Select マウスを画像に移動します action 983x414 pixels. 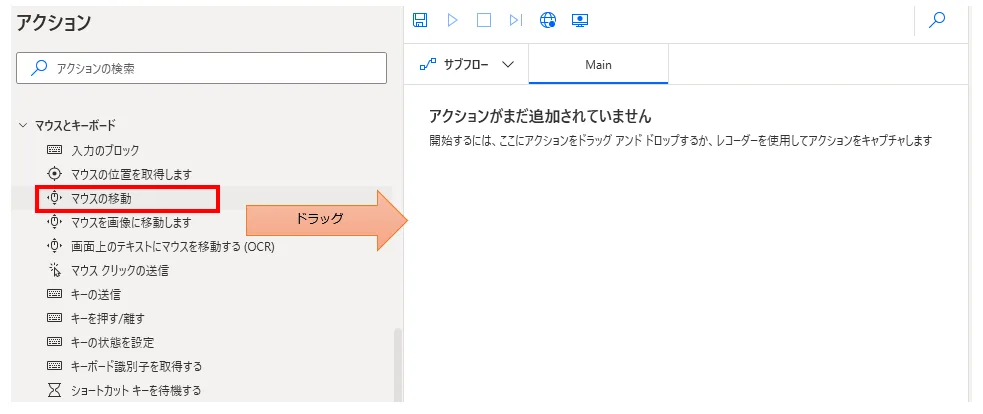click(130, 222)
